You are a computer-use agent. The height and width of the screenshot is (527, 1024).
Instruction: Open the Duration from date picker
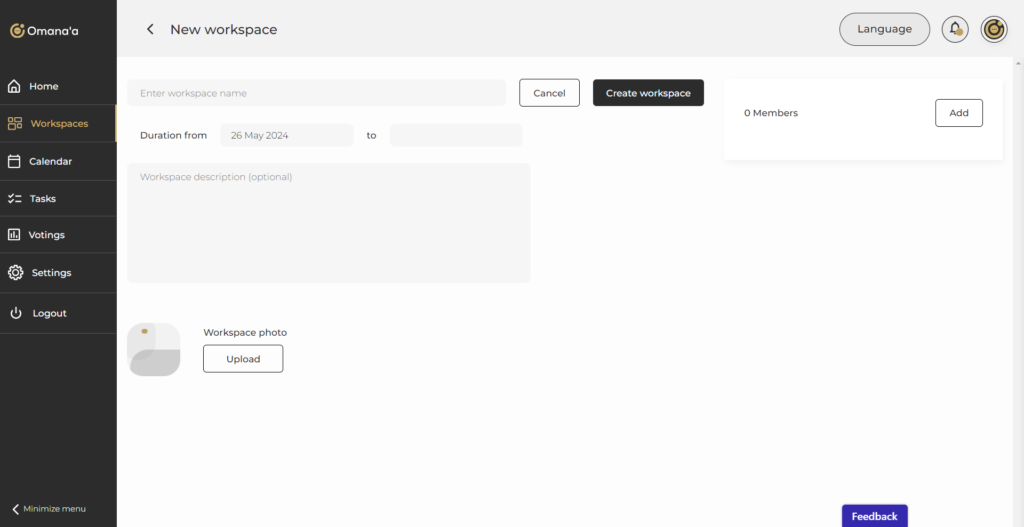click(287, 135)
